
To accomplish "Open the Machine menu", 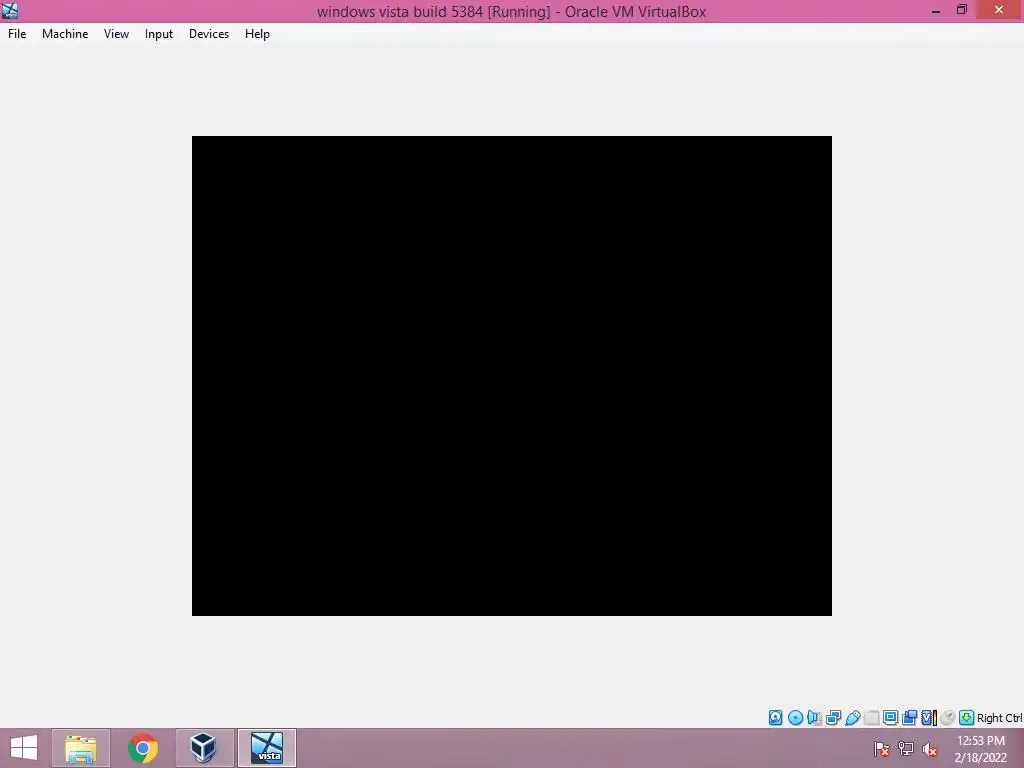I will pos(65,34).
